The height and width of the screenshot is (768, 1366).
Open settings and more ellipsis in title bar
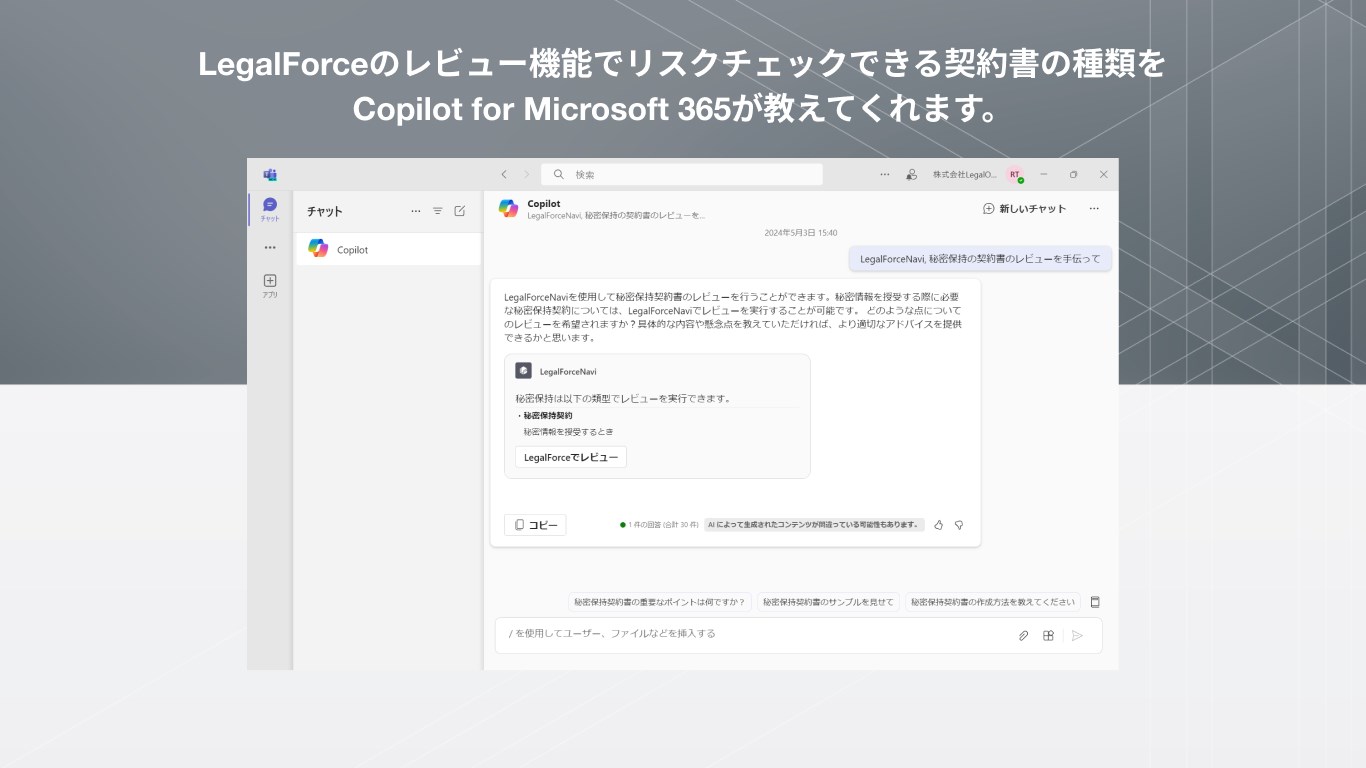click(885, 174)
